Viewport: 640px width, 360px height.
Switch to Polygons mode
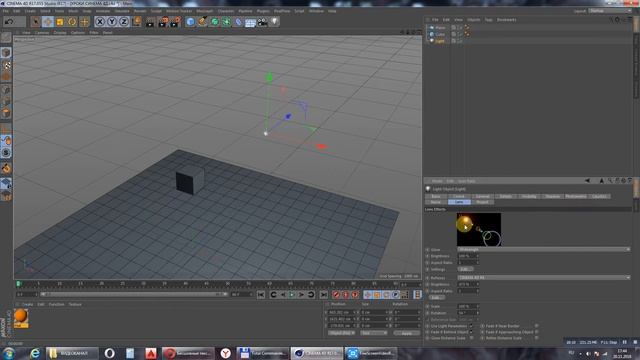(x=6, y=113)
